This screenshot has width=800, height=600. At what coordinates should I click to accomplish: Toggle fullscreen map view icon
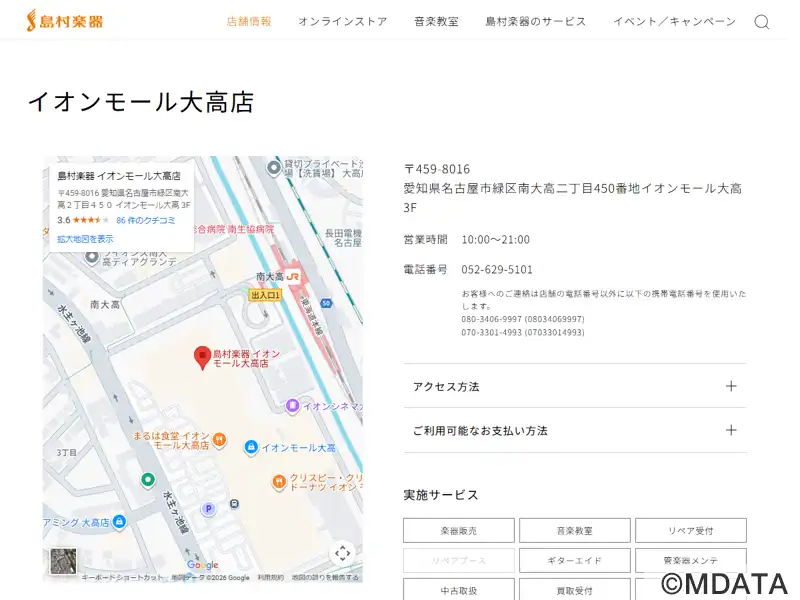[343, 553]
